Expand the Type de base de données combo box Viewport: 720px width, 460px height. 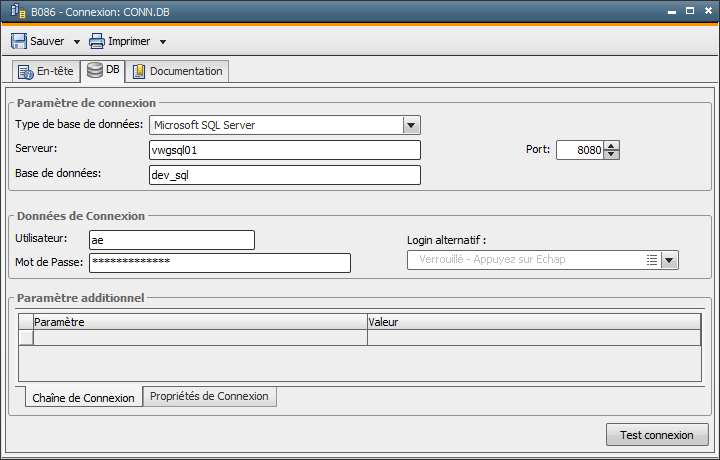pyautogui.click(x=411, y=125)
